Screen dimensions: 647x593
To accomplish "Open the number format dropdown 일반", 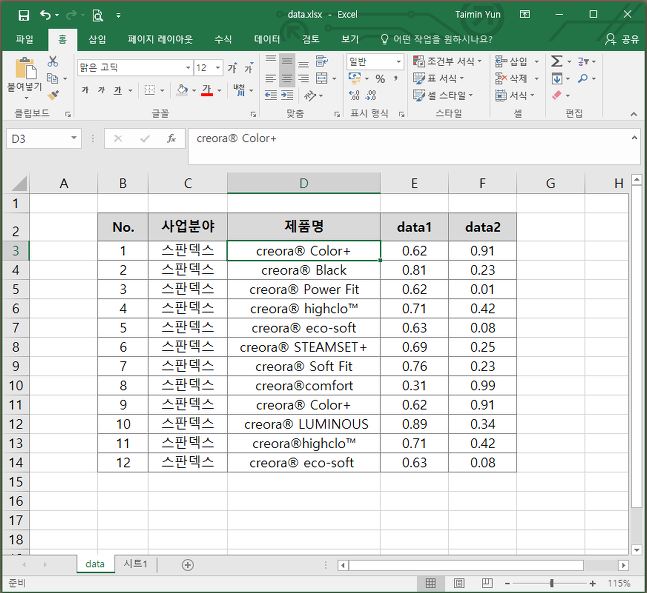I will coord(399,61).
